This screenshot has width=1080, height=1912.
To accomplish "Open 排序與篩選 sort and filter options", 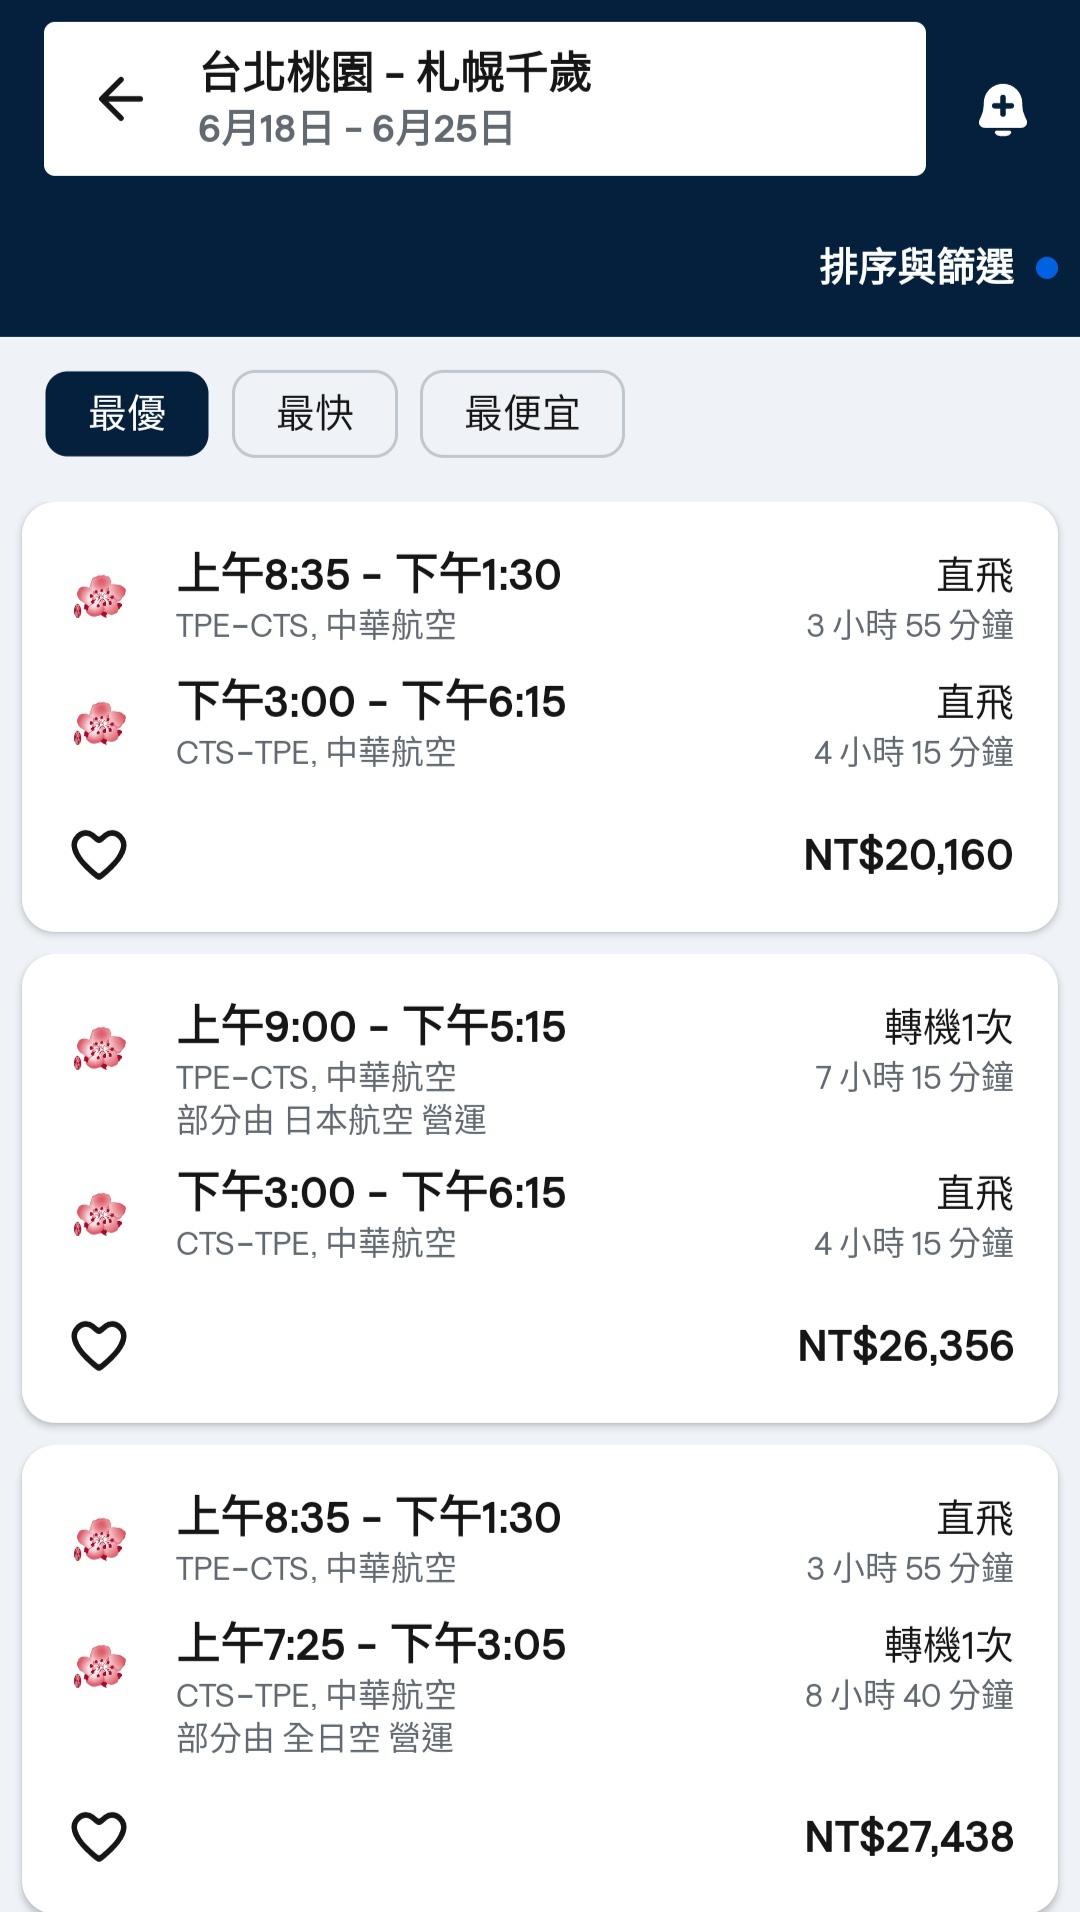I will pos(917,267).
